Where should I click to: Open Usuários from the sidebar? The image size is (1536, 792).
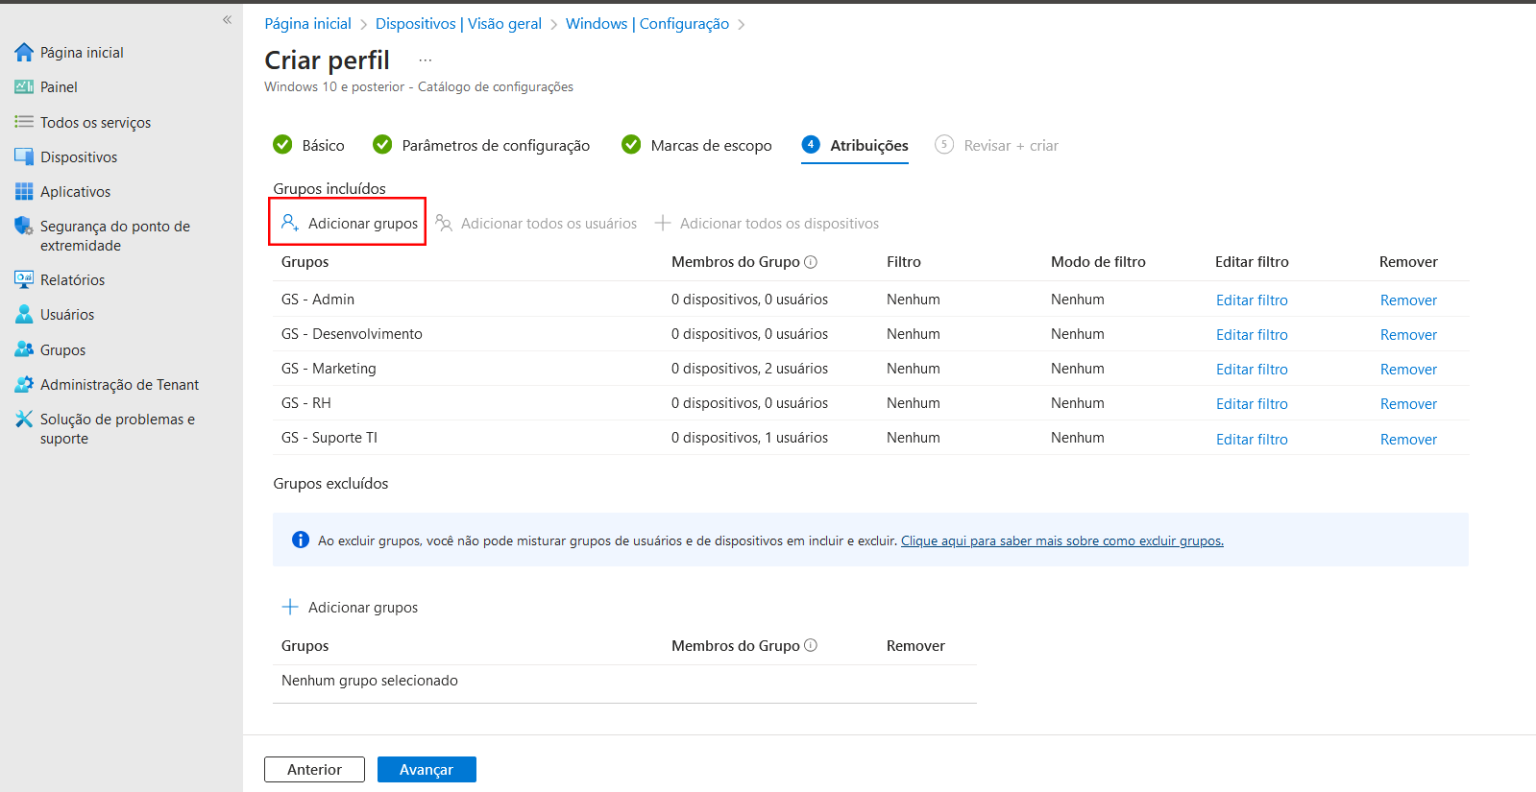[66, 314]
